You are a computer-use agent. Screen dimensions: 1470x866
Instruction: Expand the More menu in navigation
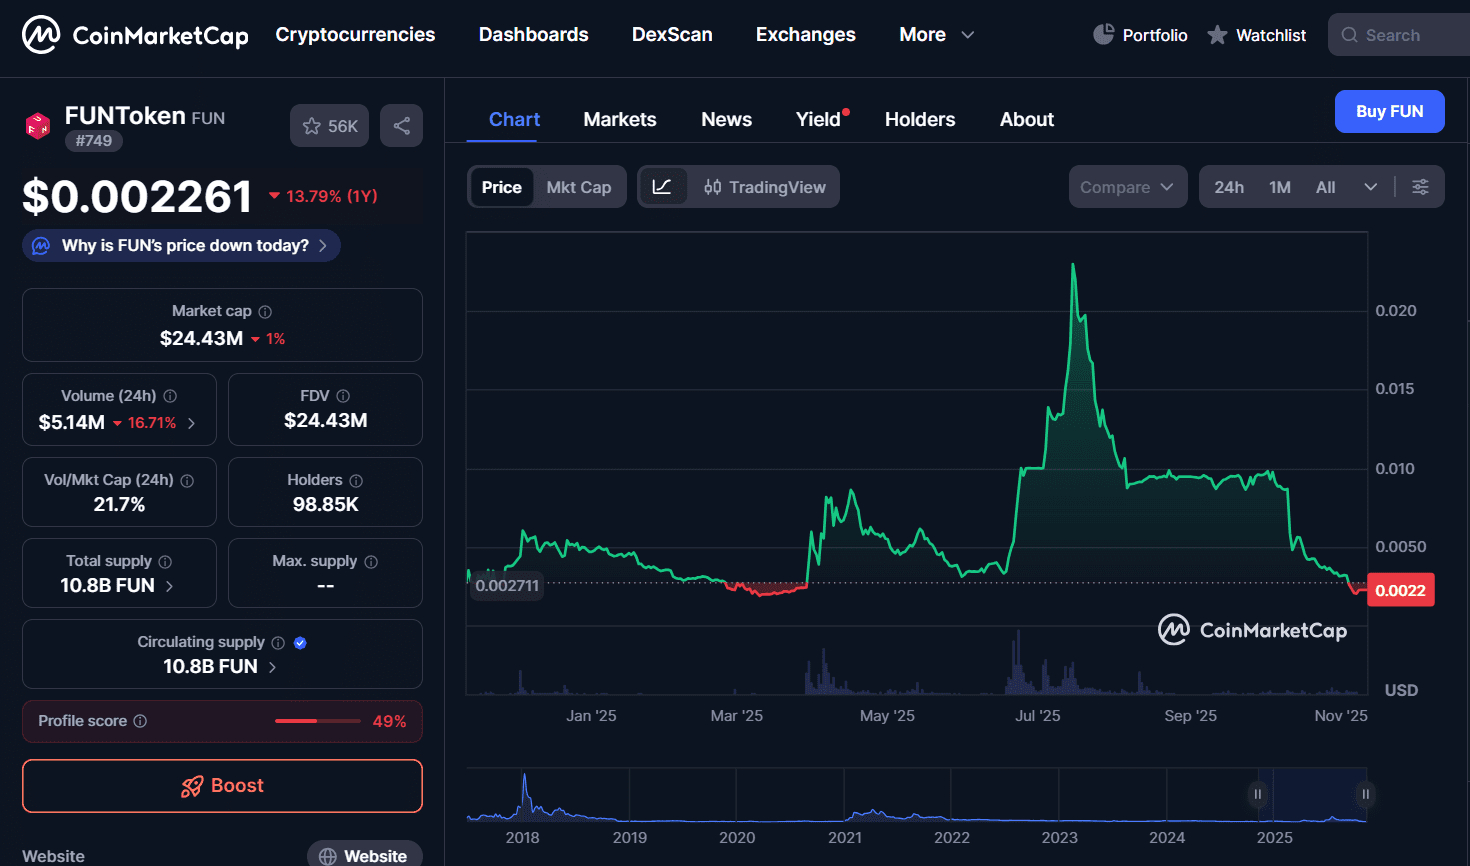tap(936, 35)
